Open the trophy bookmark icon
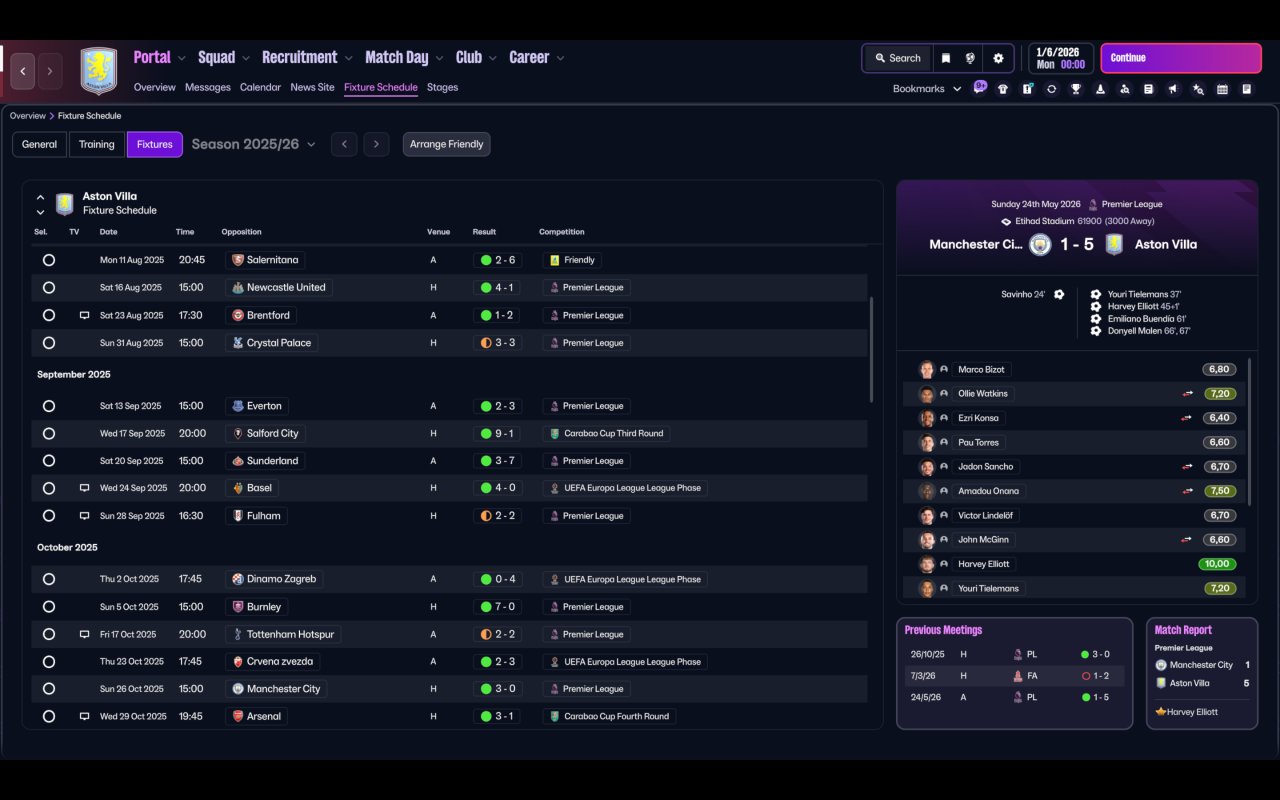This screenshot has height=800, width=1280. 1076,89
